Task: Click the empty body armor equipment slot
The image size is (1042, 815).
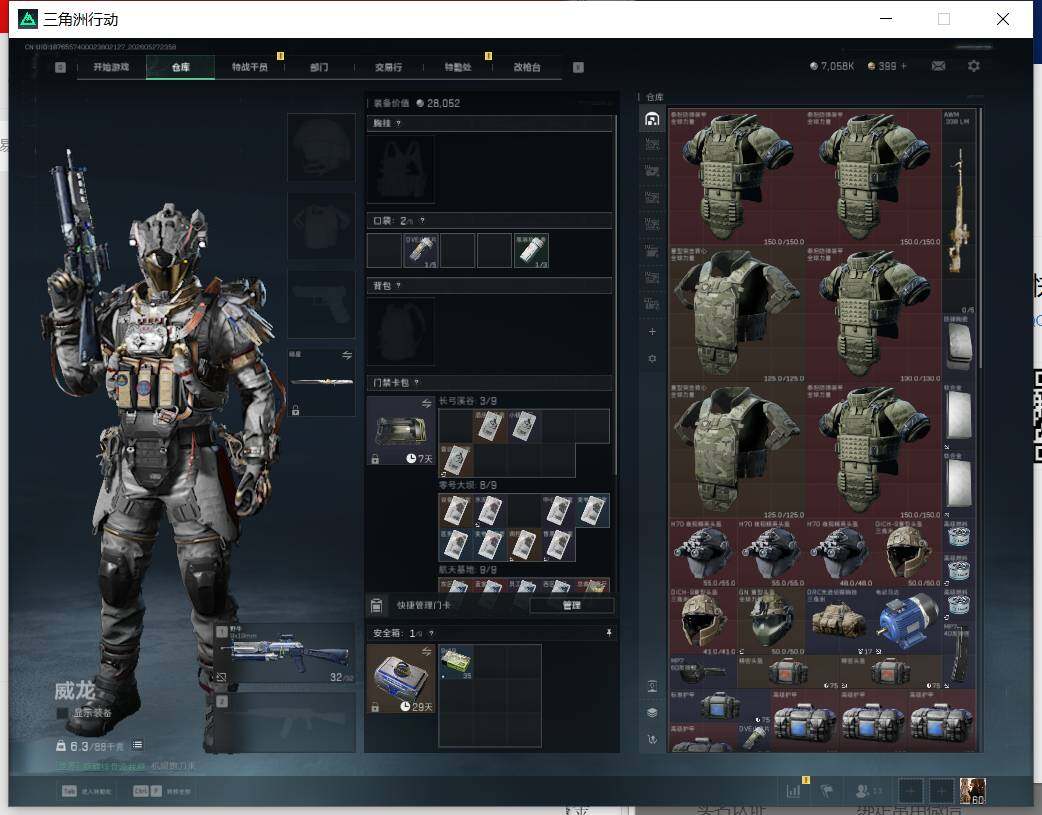Action: [x=321, y=226]
